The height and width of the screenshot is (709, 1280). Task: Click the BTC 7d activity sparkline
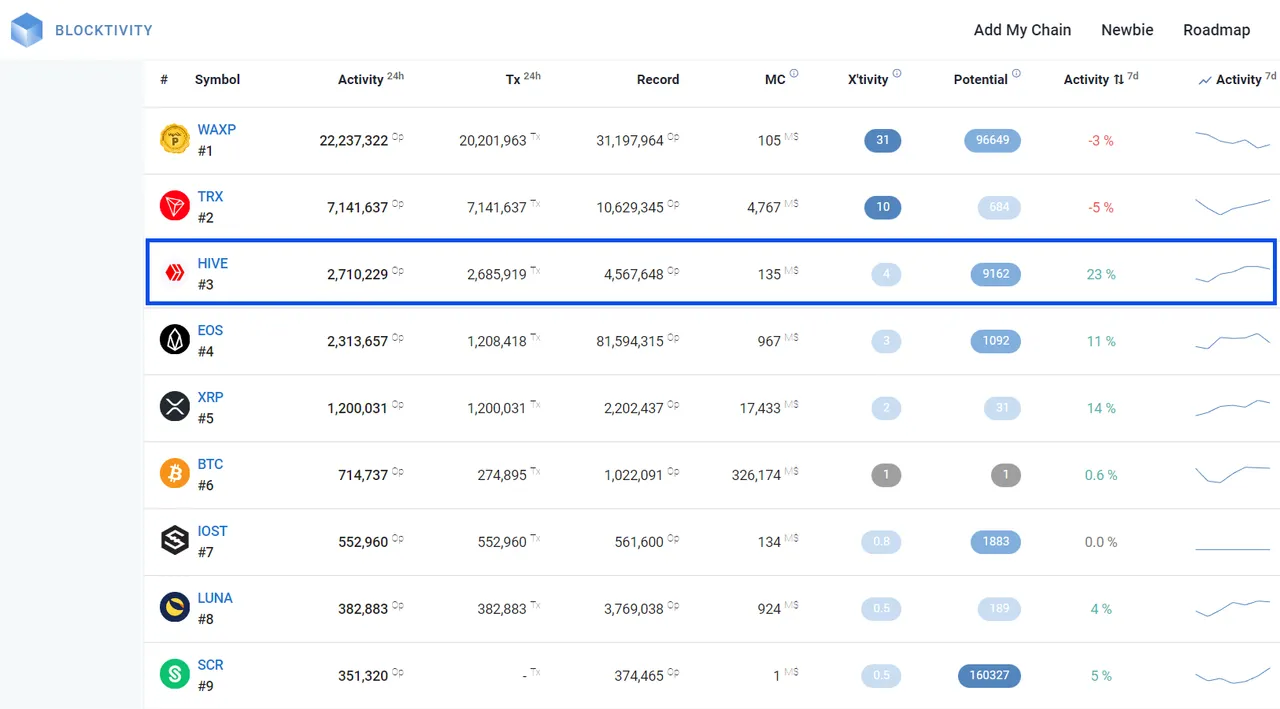click(1232, 474)
